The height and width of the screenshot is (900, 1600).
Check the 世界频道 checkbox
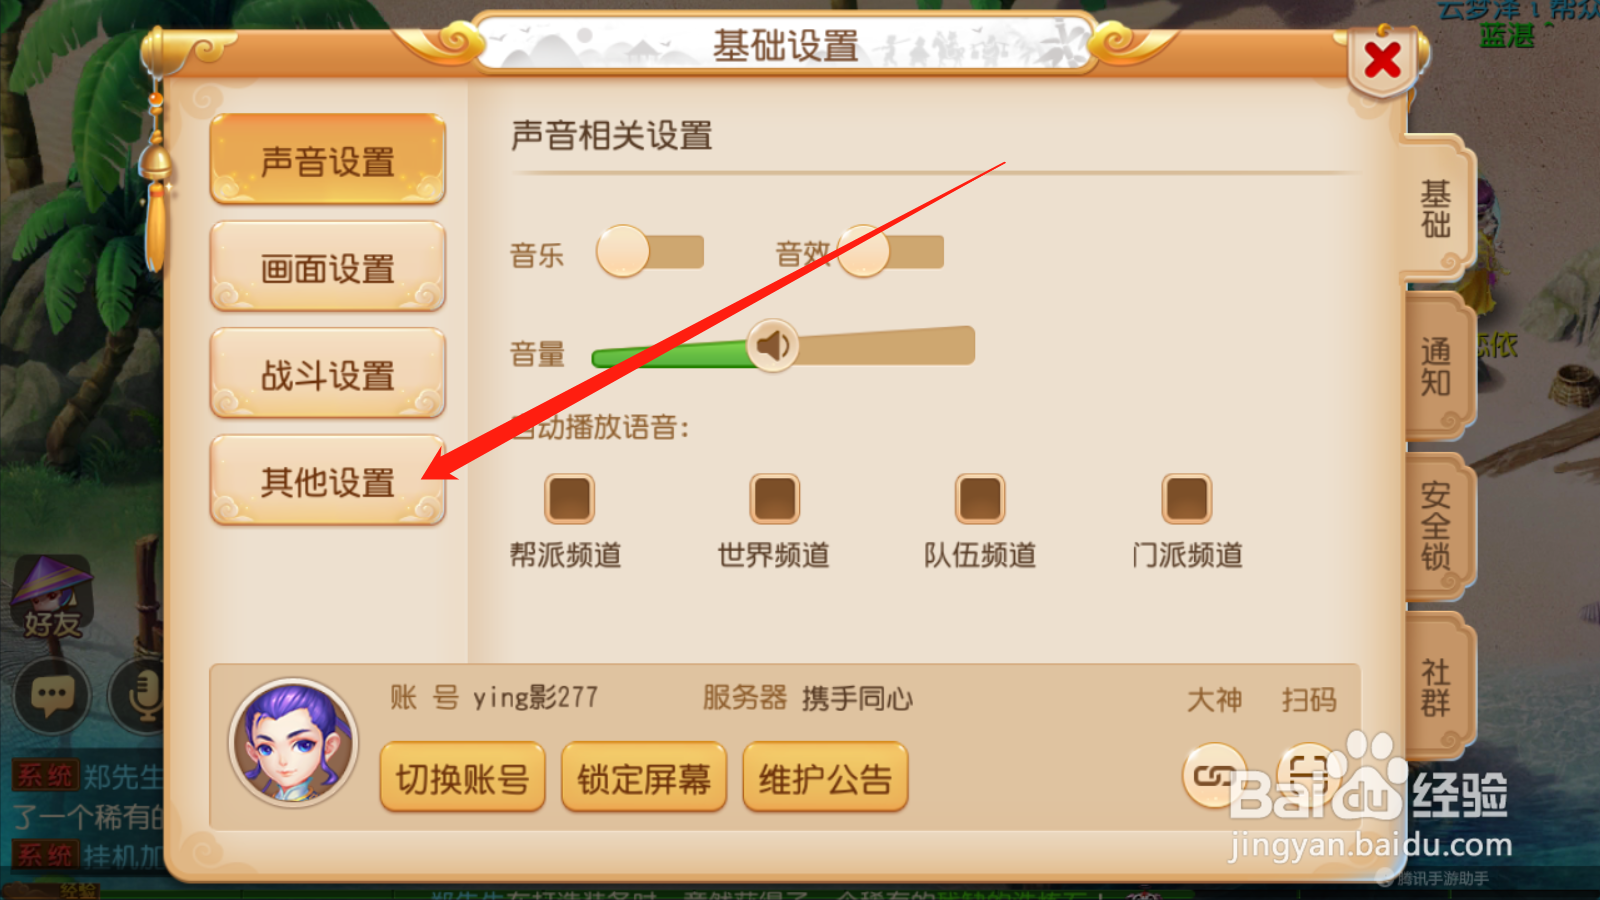point(775,499)
